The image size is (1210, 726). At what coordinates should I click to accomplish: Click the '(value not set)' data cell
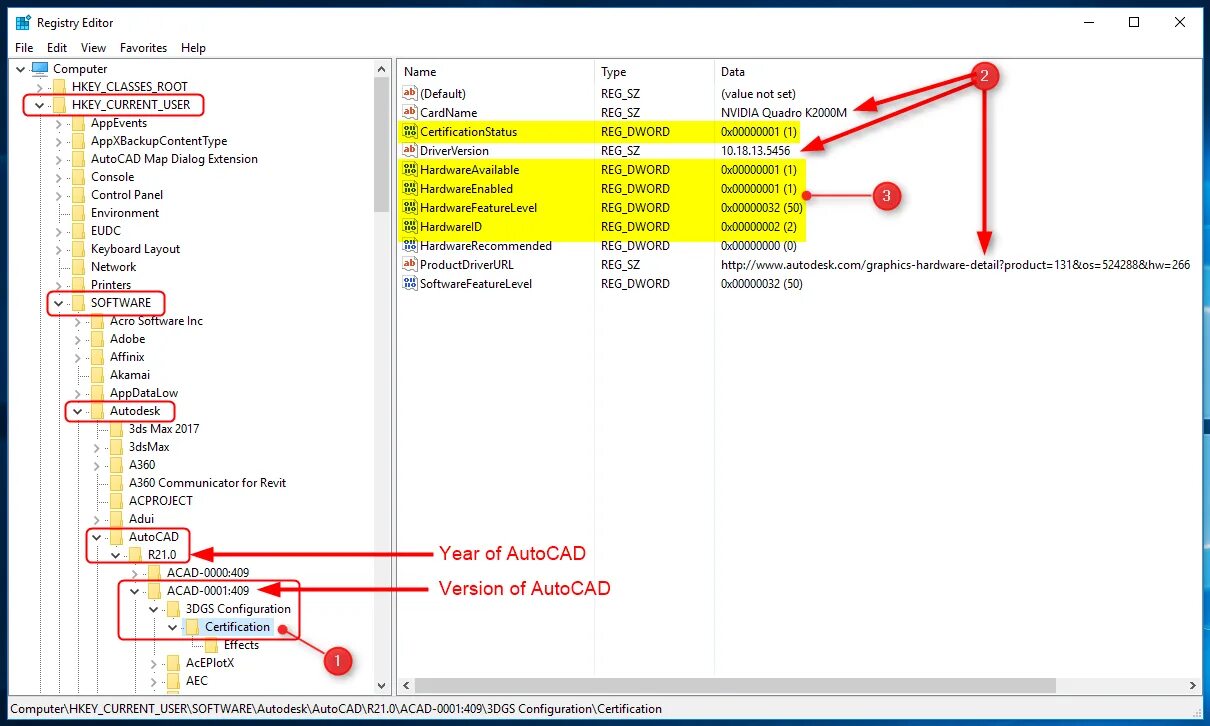(758, 93)
